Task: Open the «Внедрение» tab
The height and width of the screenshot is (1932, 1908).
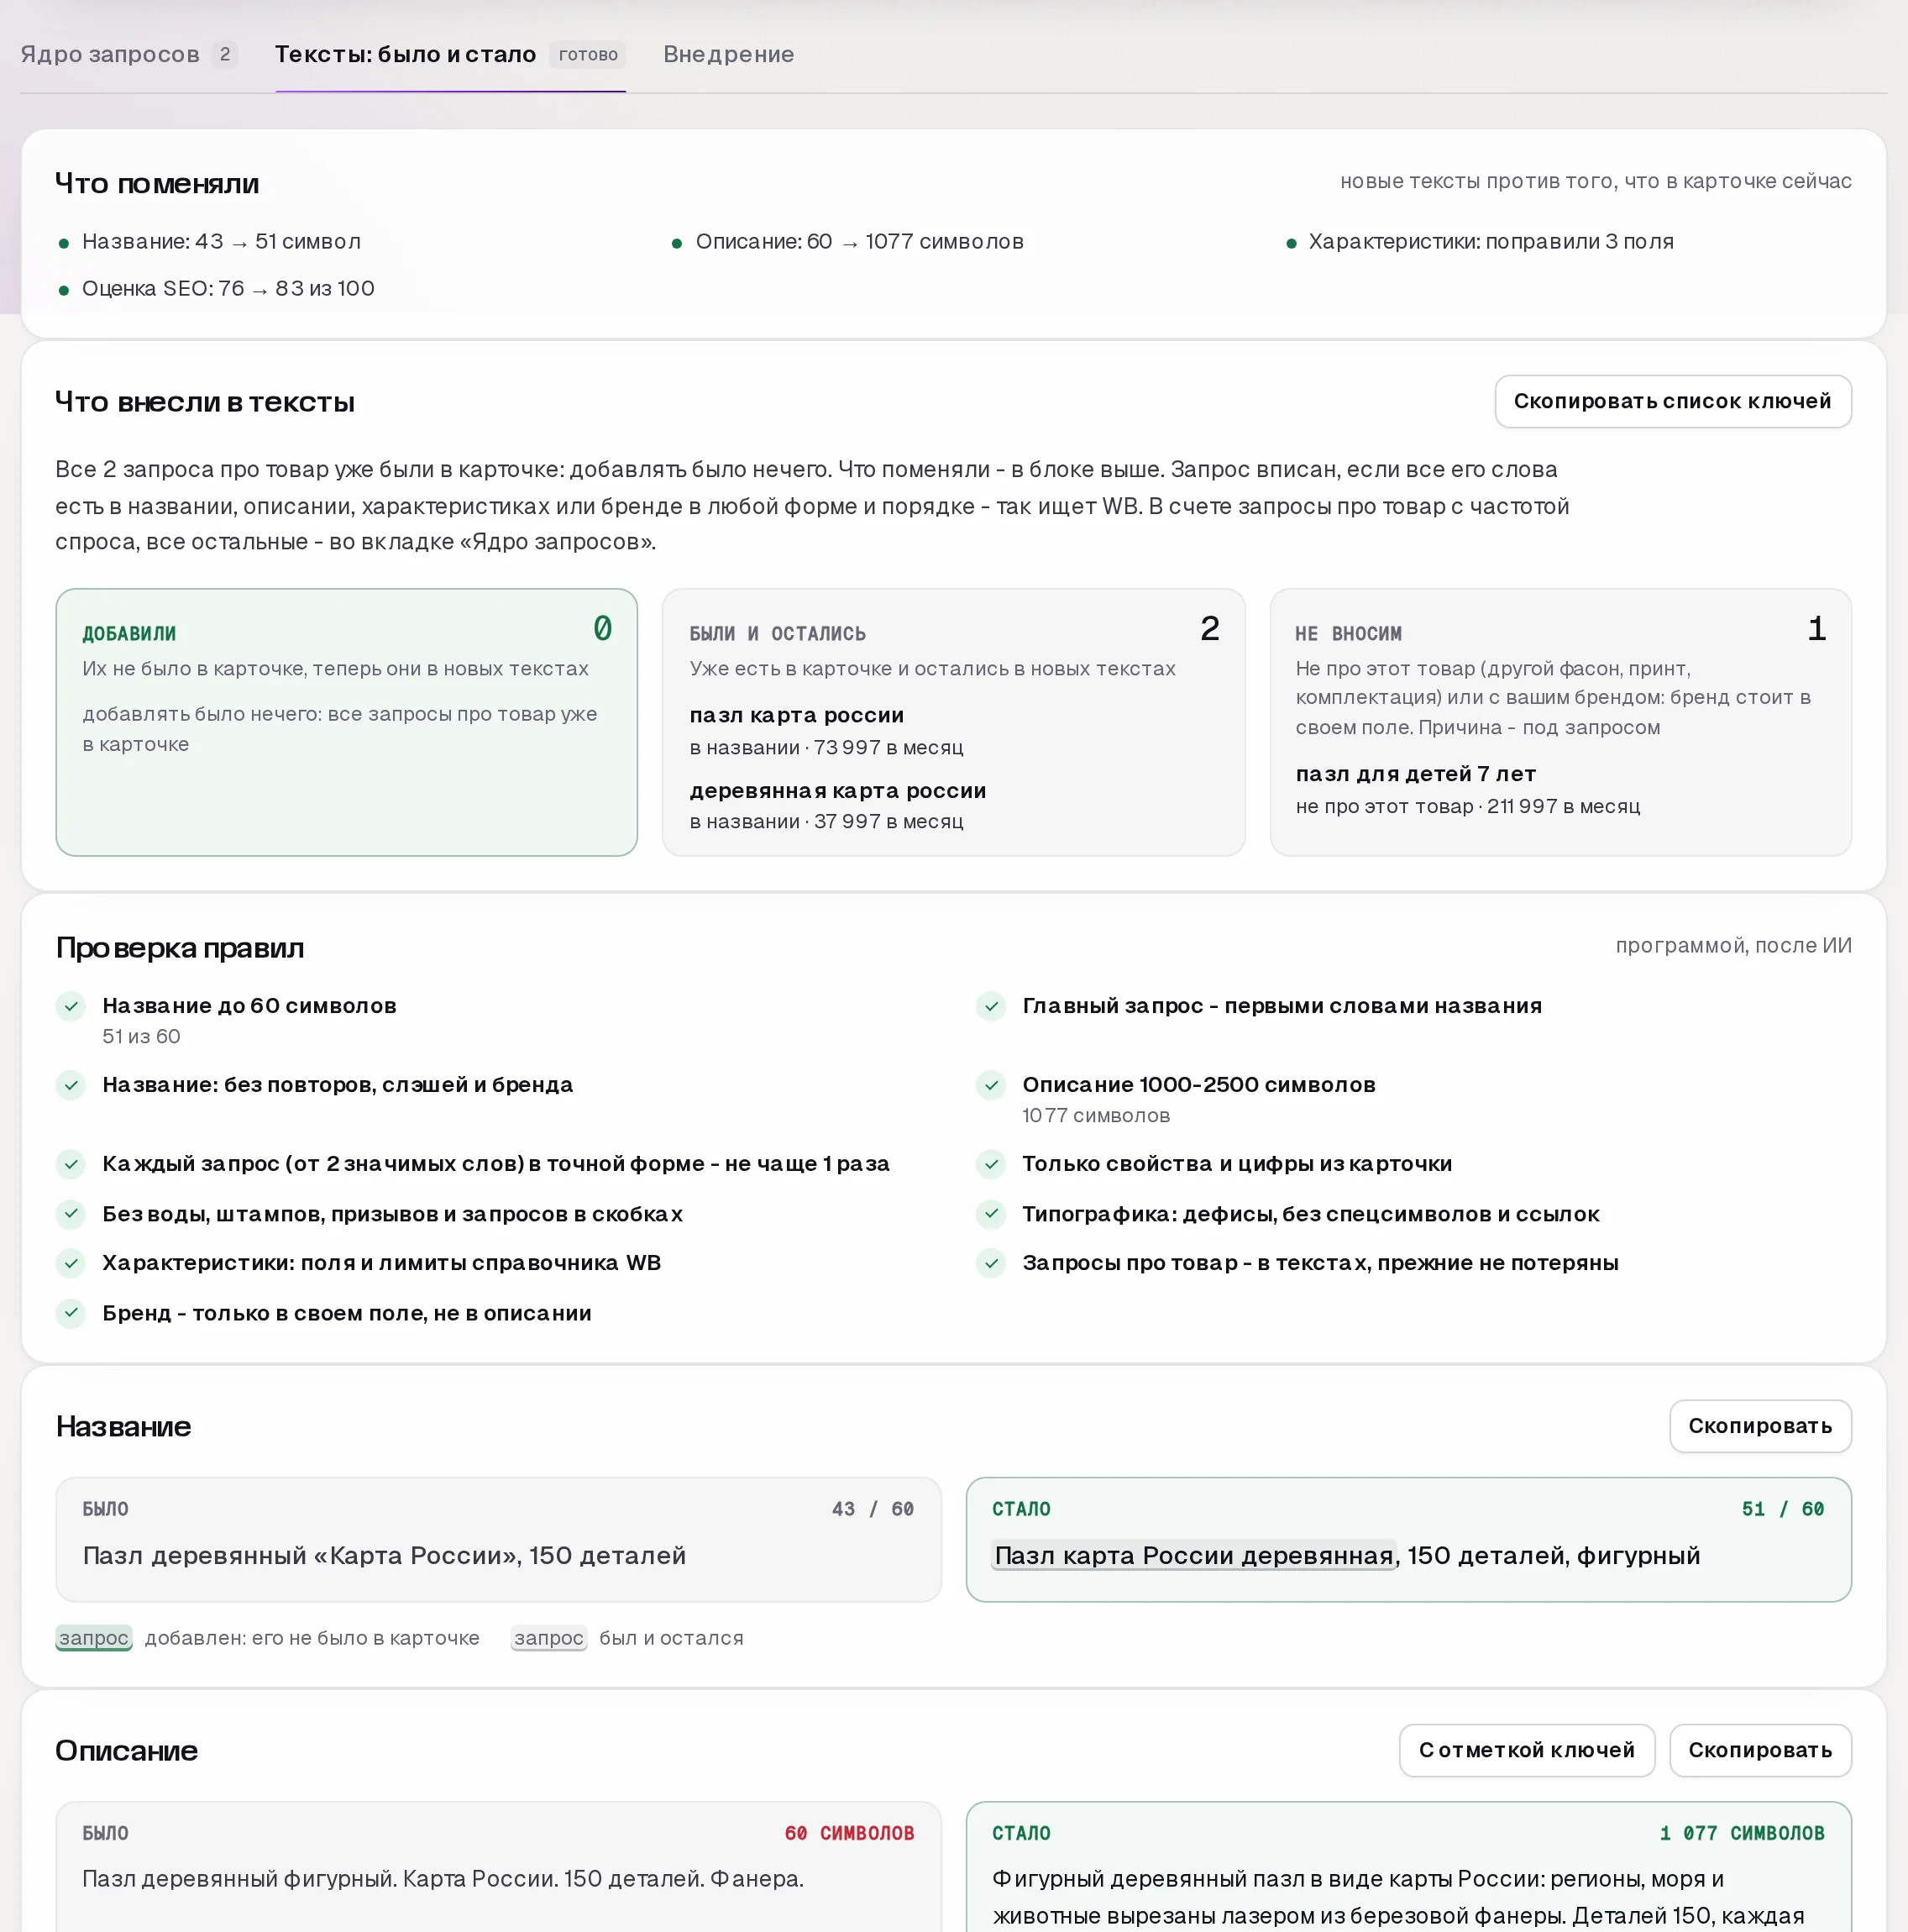Action: (728, 54)
